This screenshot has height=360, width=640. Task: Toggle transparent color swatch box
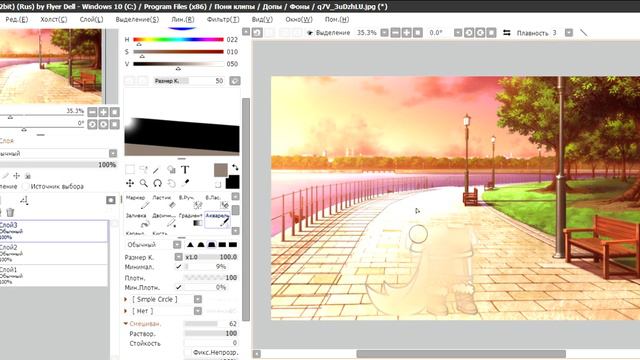pos(218,184)
